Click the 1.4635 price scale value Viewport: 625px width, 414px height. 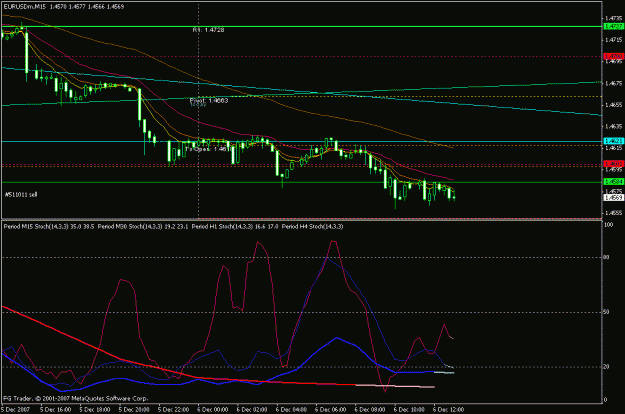[x=613, y=126]
